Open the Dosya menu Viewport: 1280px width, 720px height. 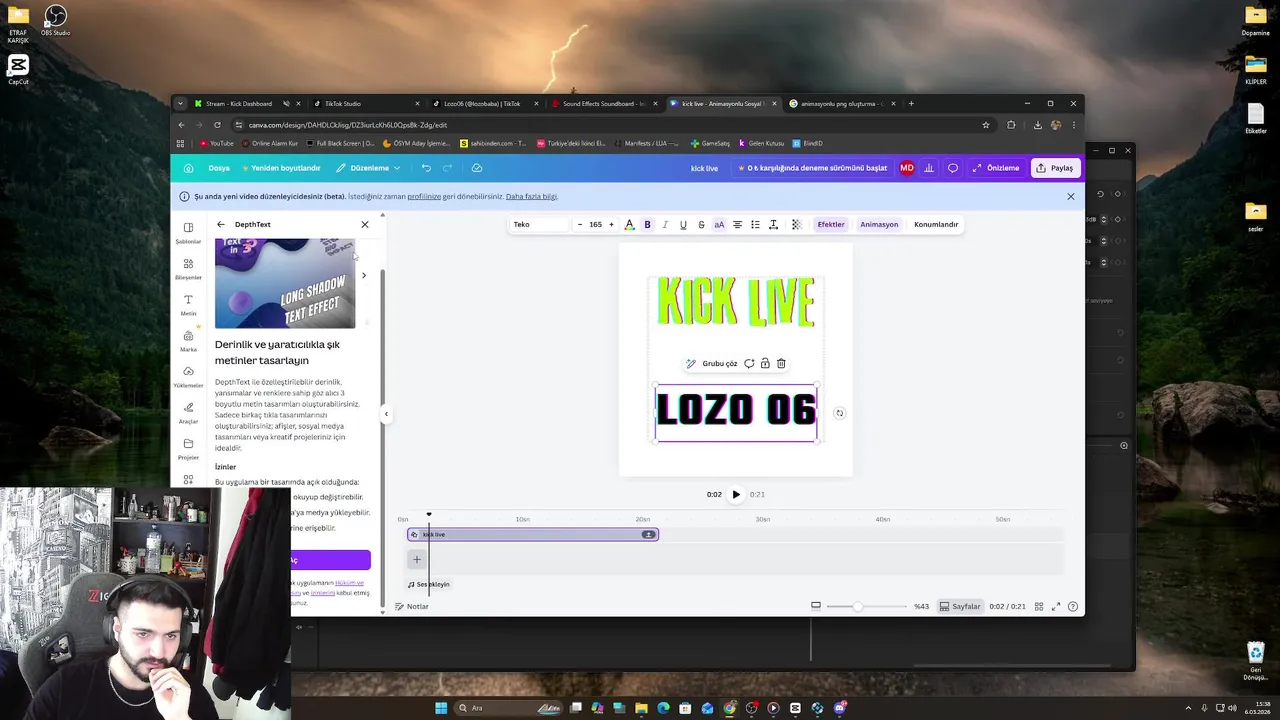pyautogui.click(x=219, y=168)
